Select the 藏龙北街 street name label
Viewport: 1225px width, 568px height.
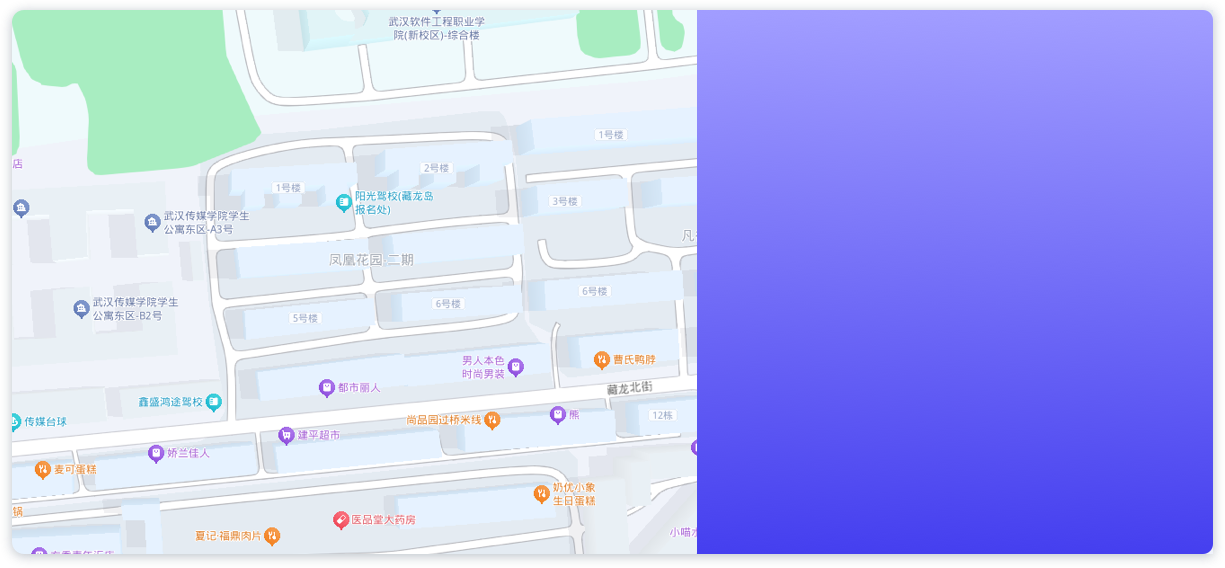click(x=629, y=388)
